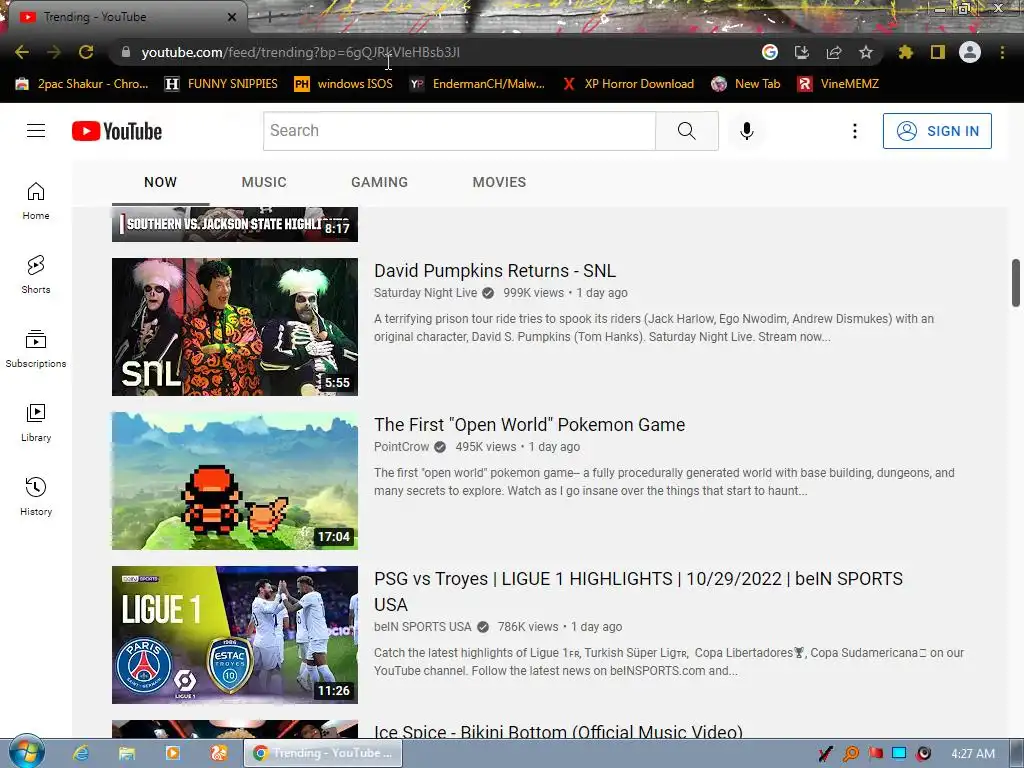Image resolution: width=1024 pixels, height=768 pixels.
Task: Open the New Tab bookmark
Action: [745, 84]
